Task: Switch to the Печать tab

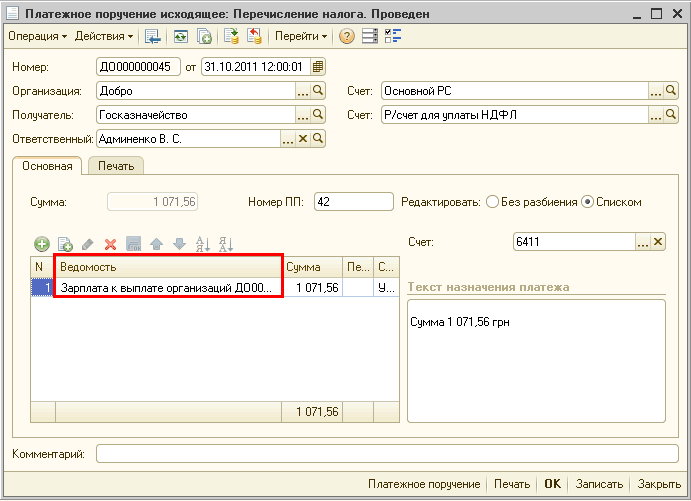Action: click(x=116, y=166)
